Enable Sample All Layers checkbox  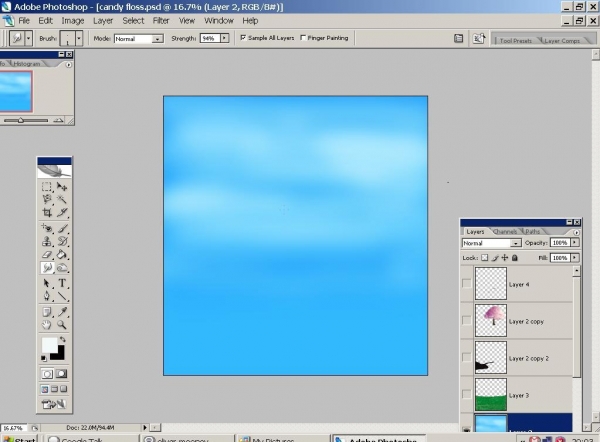pyautogui.click(x=243, y=38)
